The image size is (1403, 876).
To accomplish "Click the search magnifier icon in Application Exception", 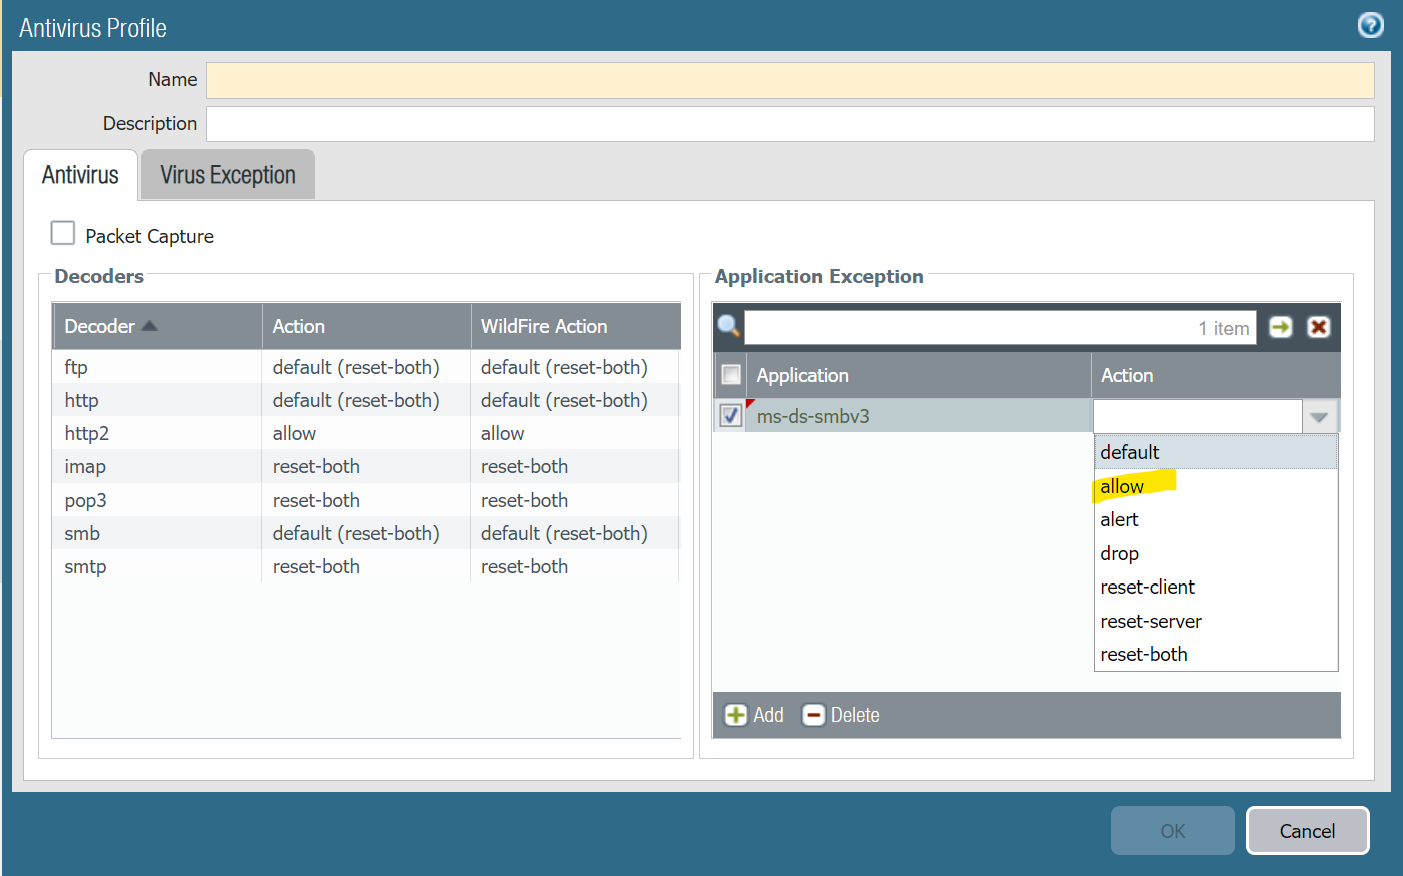I will click(x=729, y=327).
